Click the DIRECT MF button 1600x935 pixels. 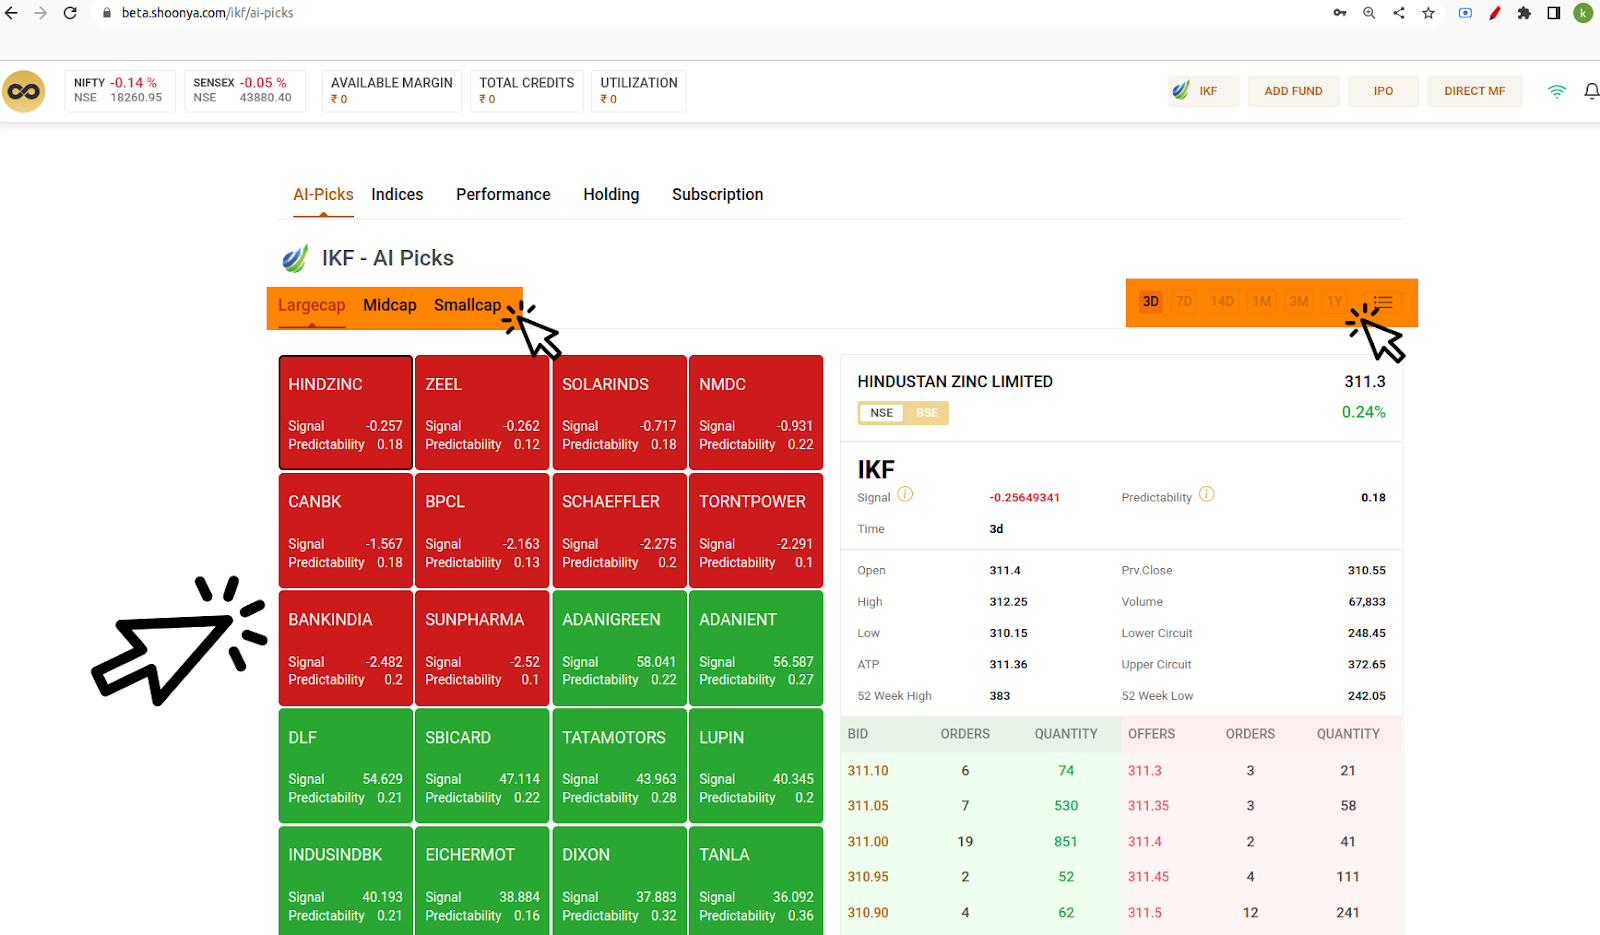(1474, 91)
